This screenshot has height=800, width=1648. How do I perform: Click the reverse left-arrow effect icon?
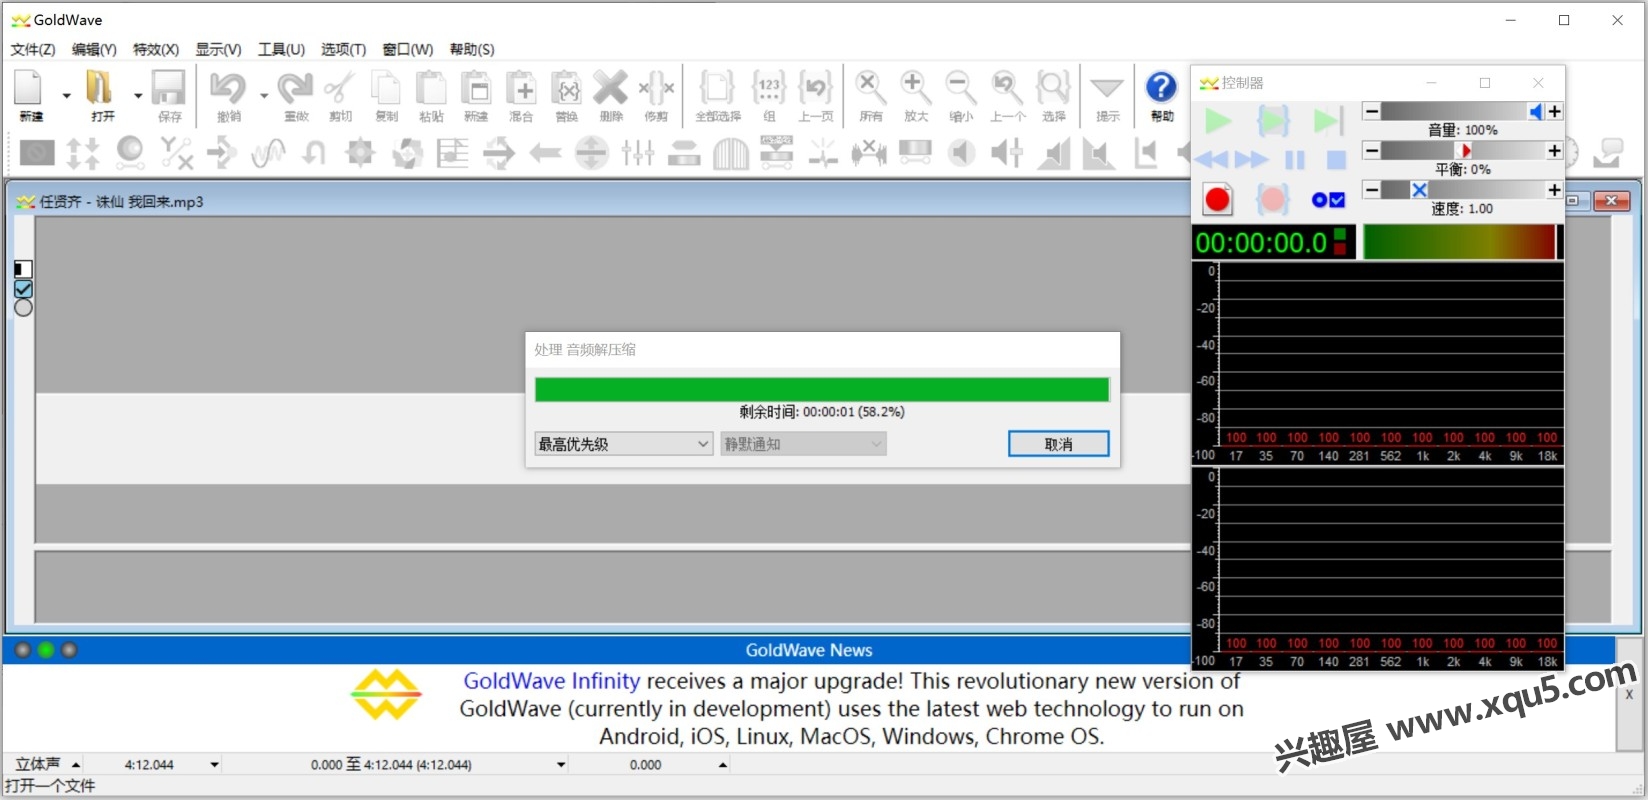click(545, 153)
